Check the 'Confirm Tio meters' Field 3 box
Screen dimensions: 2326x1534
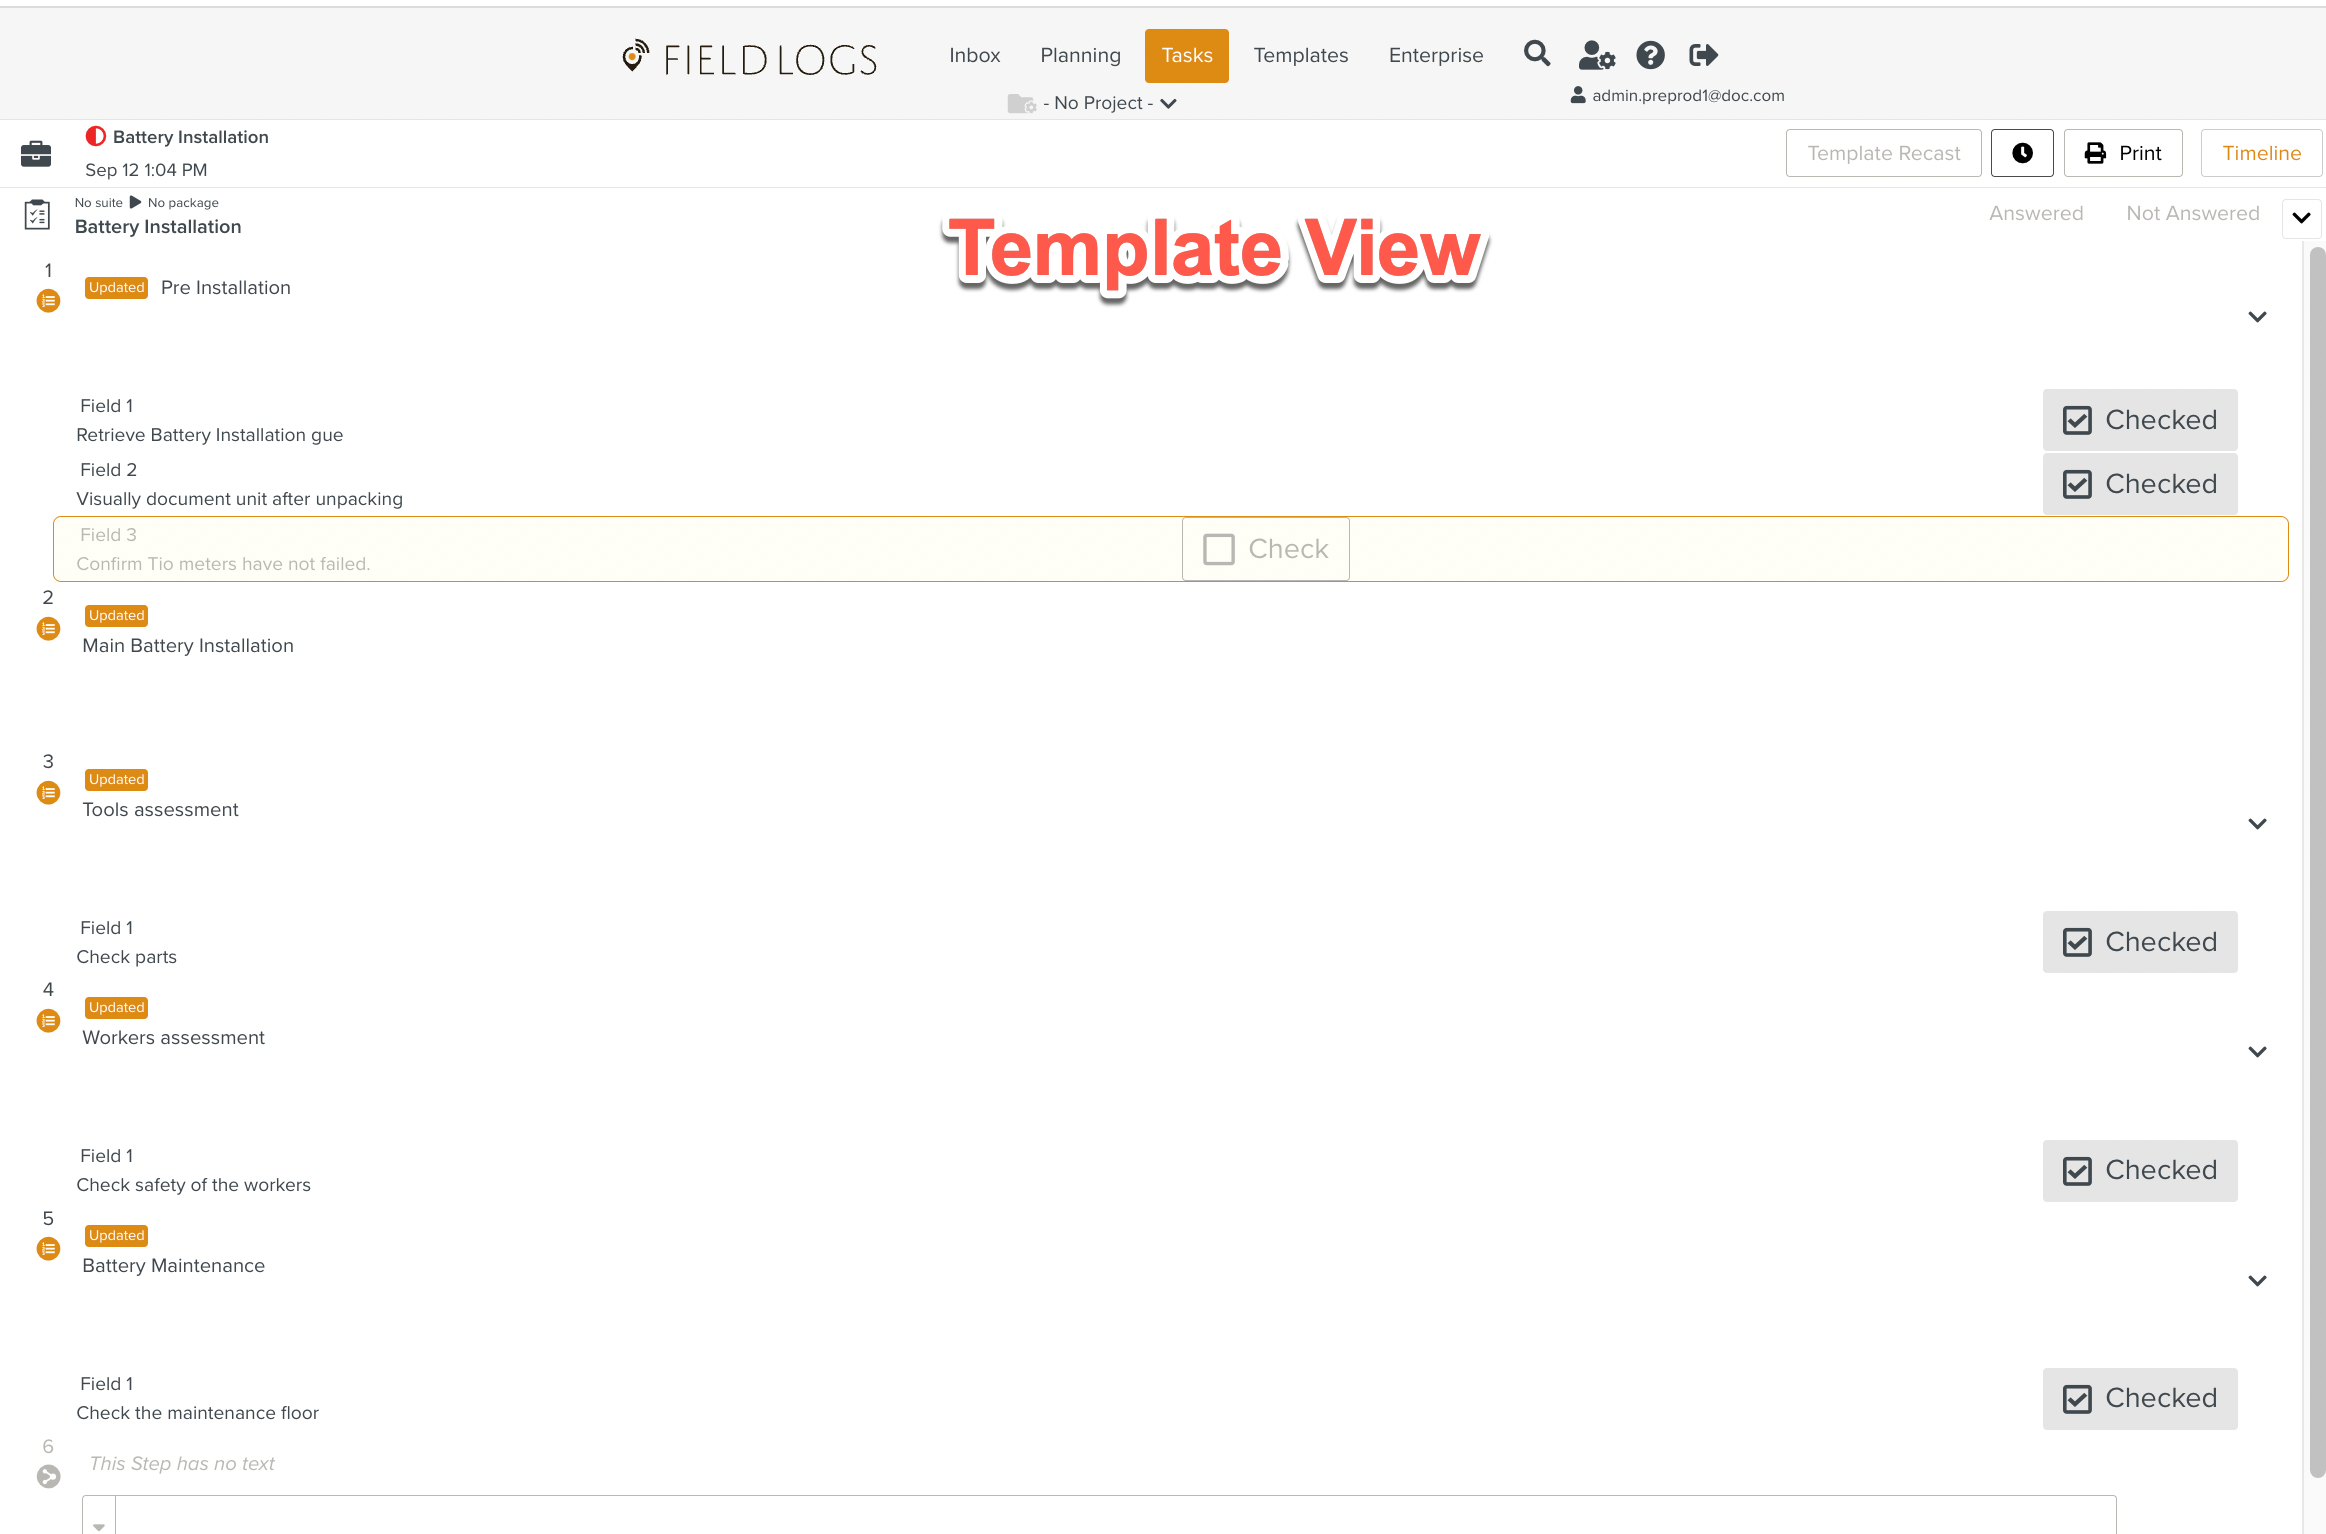click(x=1266, y=549)
